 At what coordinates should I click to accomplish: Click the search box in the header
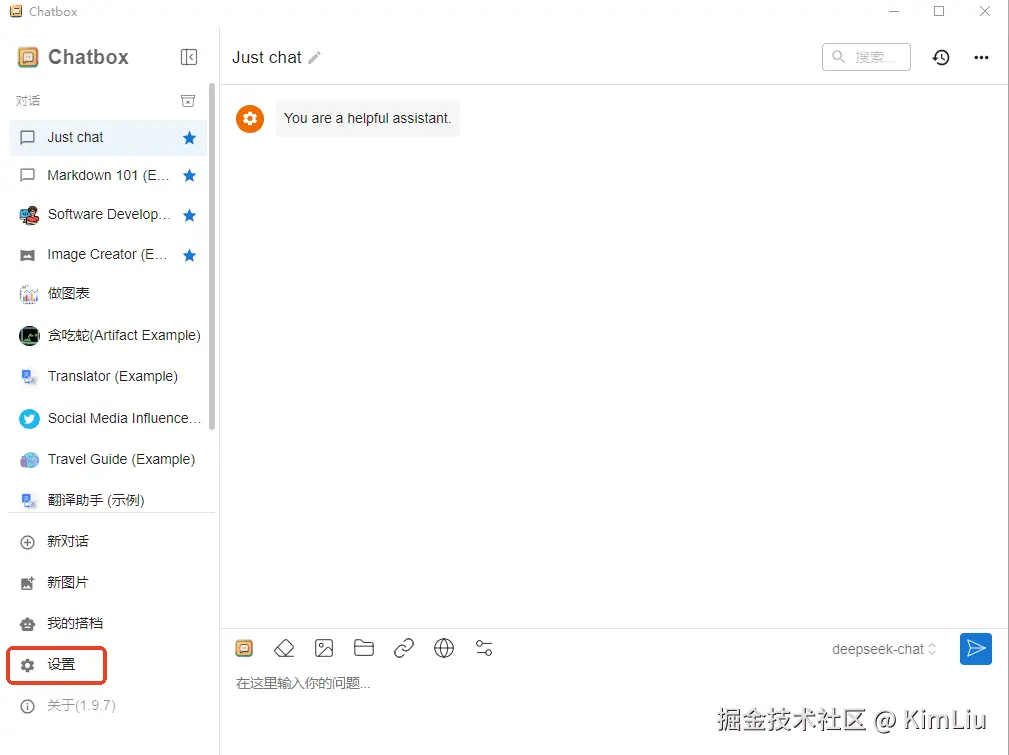tap(866, 57)
